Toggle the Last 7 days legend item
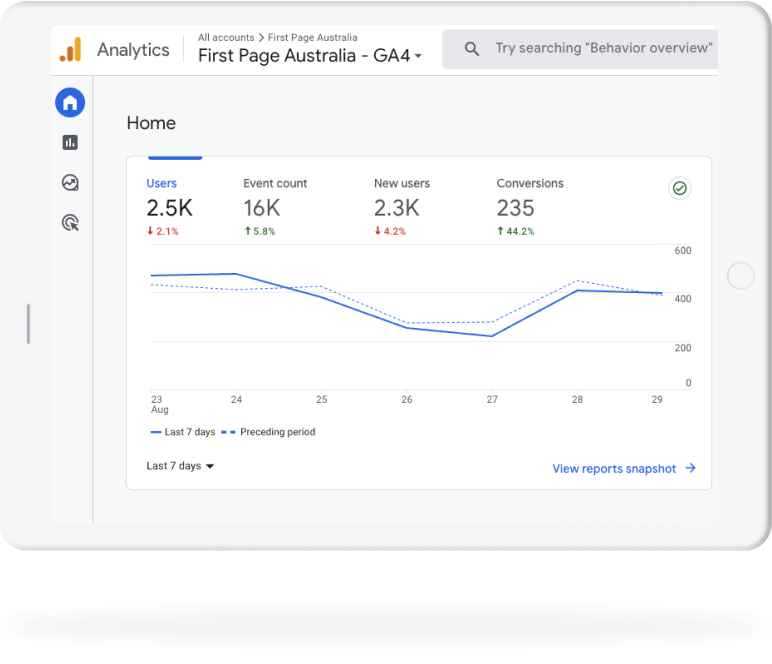Image resolution: width=772 pixels, height=664 pixels. (183, 432)
